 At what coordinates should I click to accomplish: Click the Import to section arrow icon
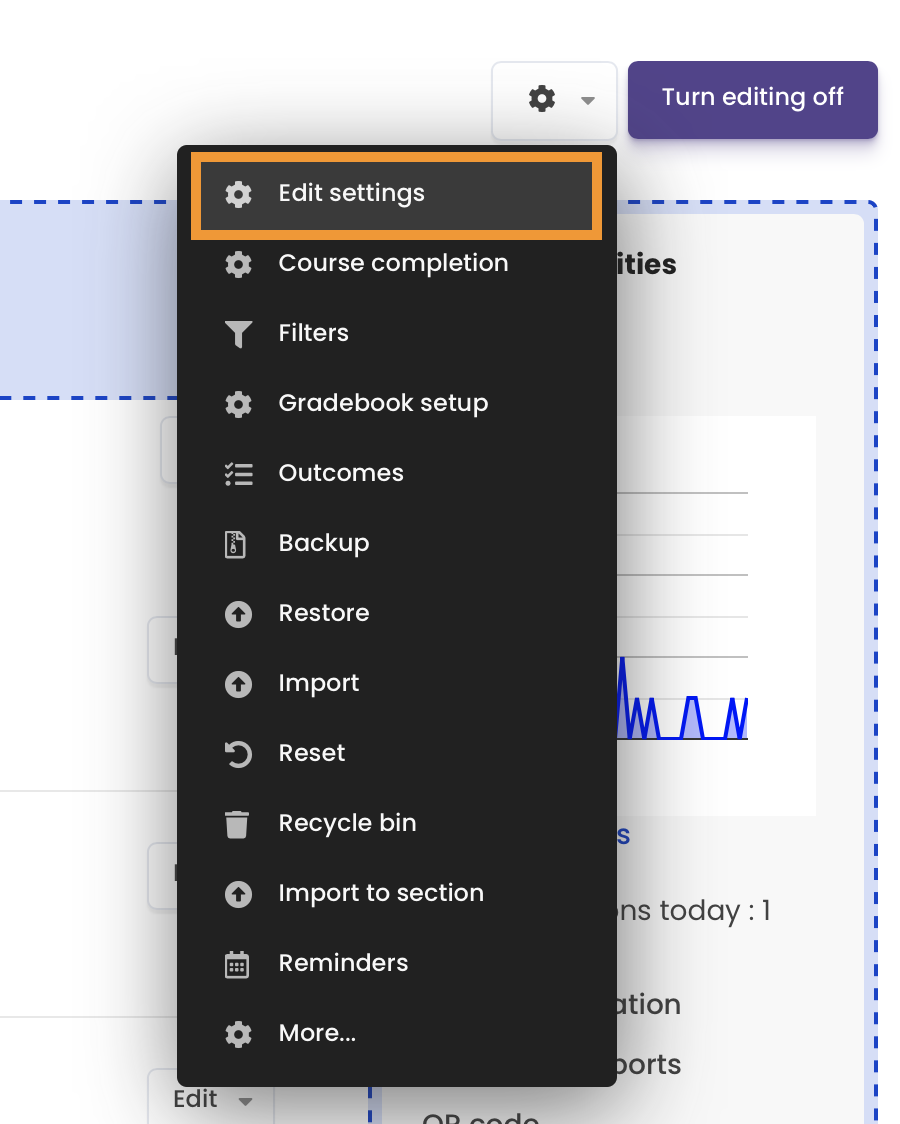pos(239,895)
